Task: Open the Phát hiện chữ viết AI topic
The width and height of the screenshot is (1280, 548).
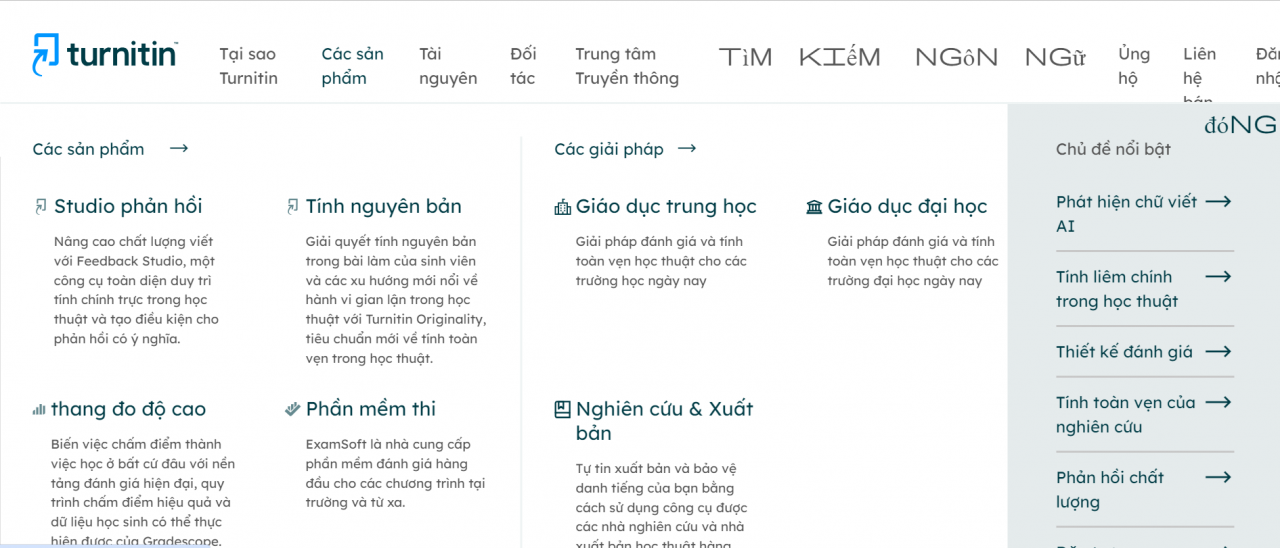Action: pos(1127,214)
